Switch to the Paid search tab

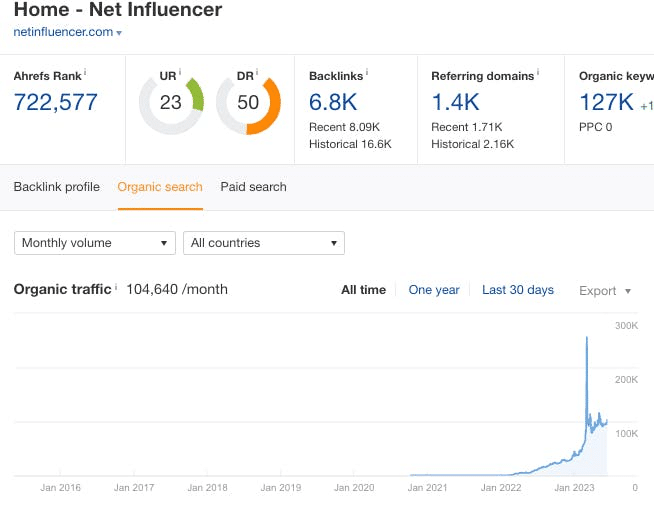253,187
